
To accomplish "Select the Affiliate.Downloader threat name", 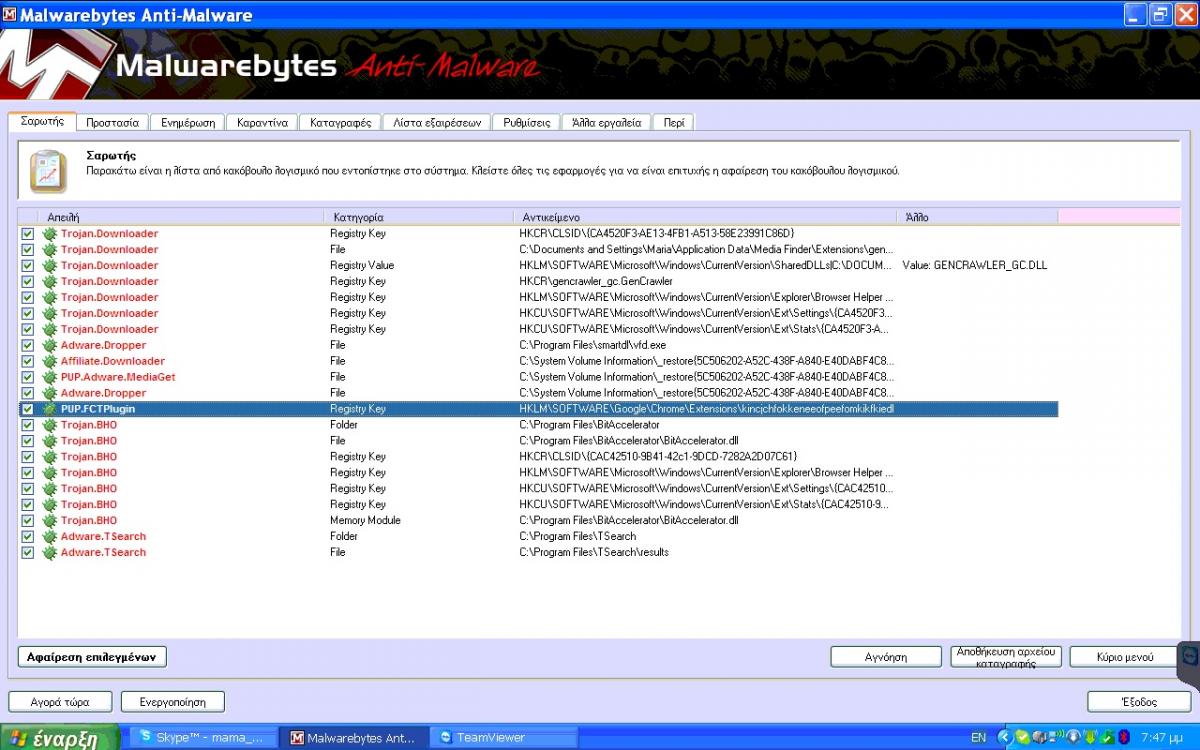I will click(113, 361).
